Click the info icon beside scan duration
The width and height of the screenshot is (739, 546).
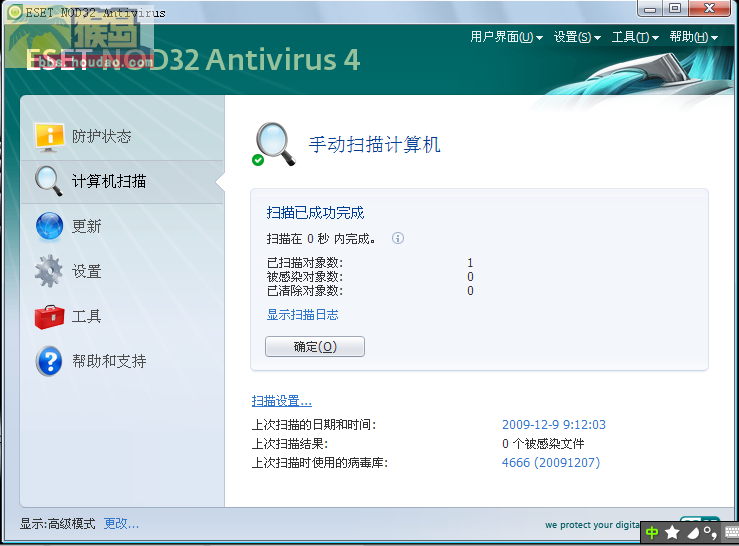point(398,238)
